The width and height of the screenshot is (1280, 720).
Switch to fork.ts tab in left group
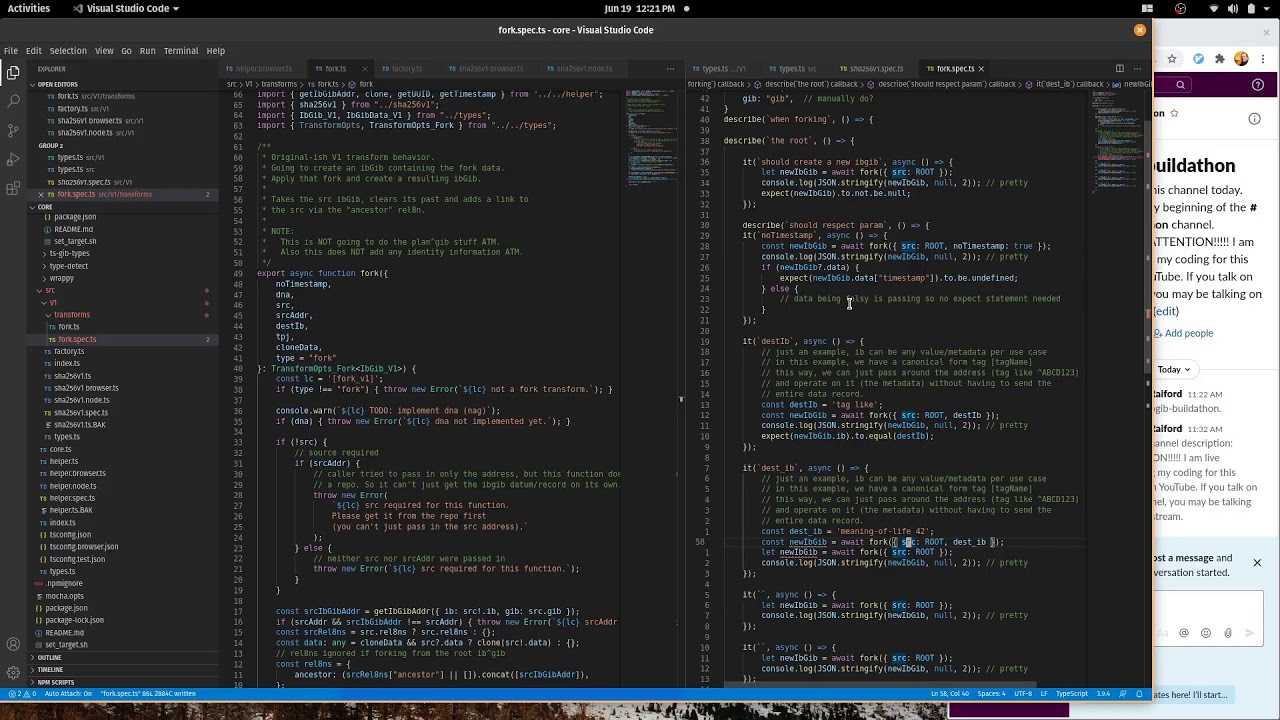[x=335, y=69]
